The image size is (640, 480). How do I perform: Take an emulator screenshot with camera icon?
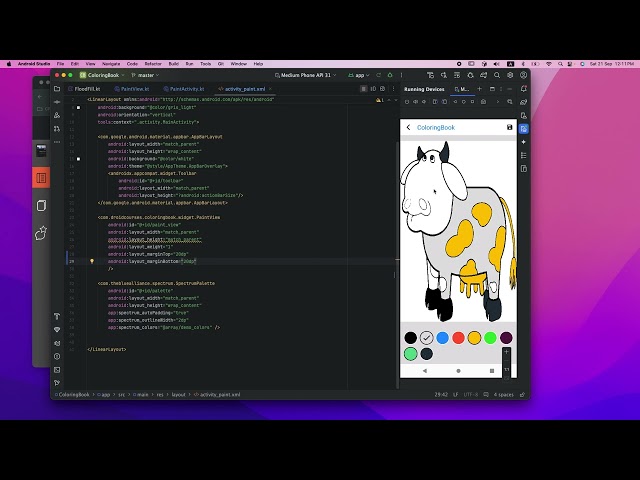pyautogui.click(x=483, y=102)
